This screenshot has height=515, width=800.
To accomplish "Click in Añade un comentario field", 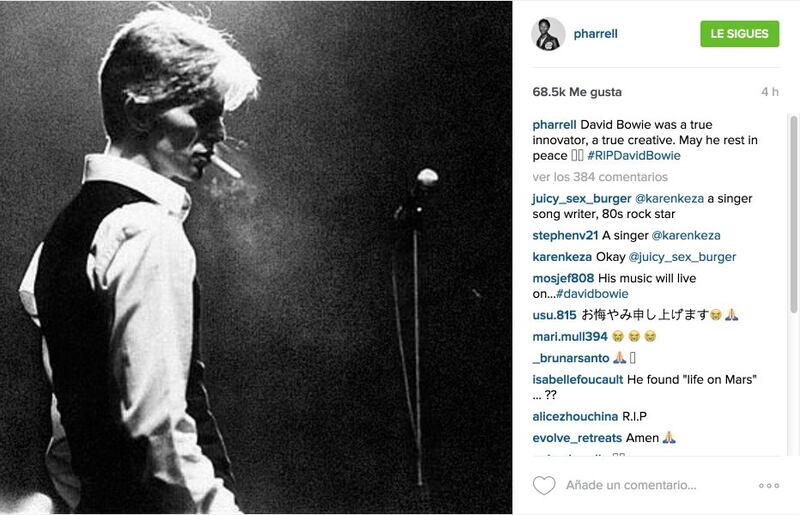I will pos(631,485).
